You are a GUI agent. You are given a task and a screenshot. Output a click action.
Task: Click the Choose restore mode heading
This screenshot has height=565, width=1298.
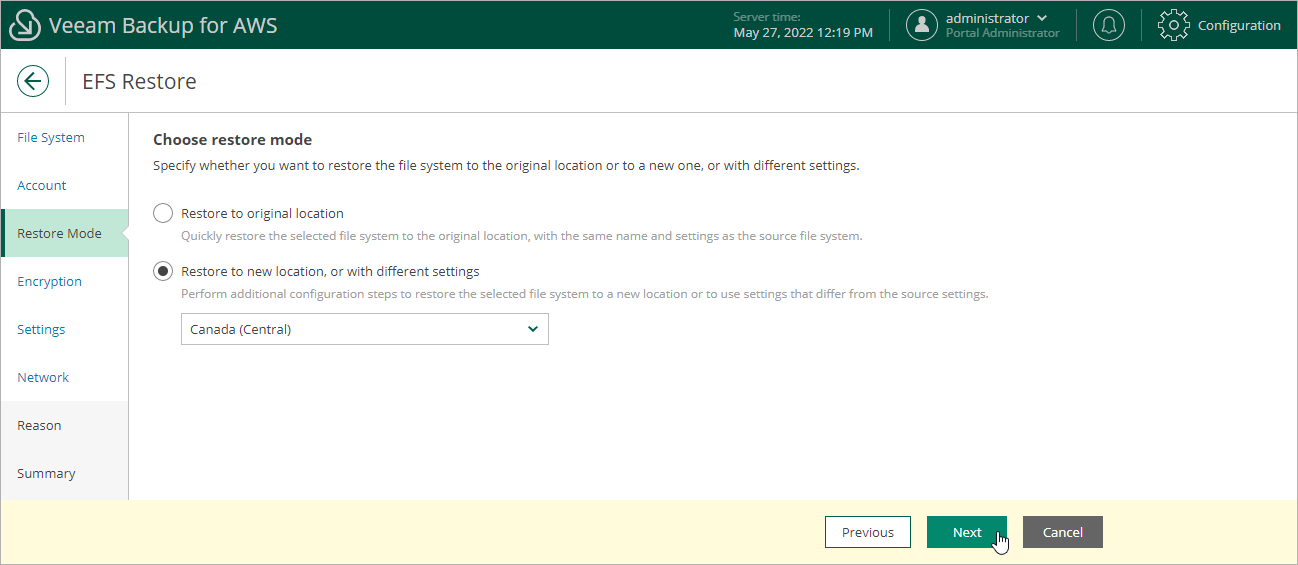(232, 140)
